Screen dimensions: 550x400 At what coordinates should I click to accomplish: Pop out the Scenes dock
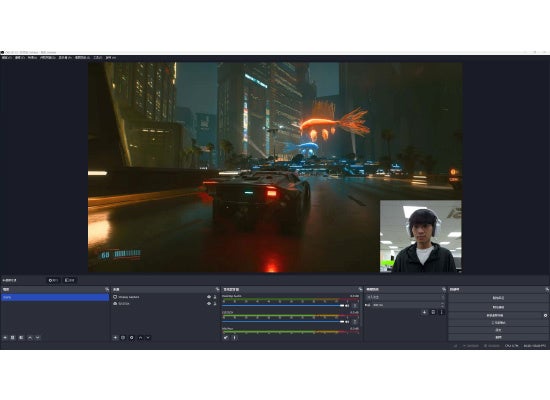click(x=107, y=289)
